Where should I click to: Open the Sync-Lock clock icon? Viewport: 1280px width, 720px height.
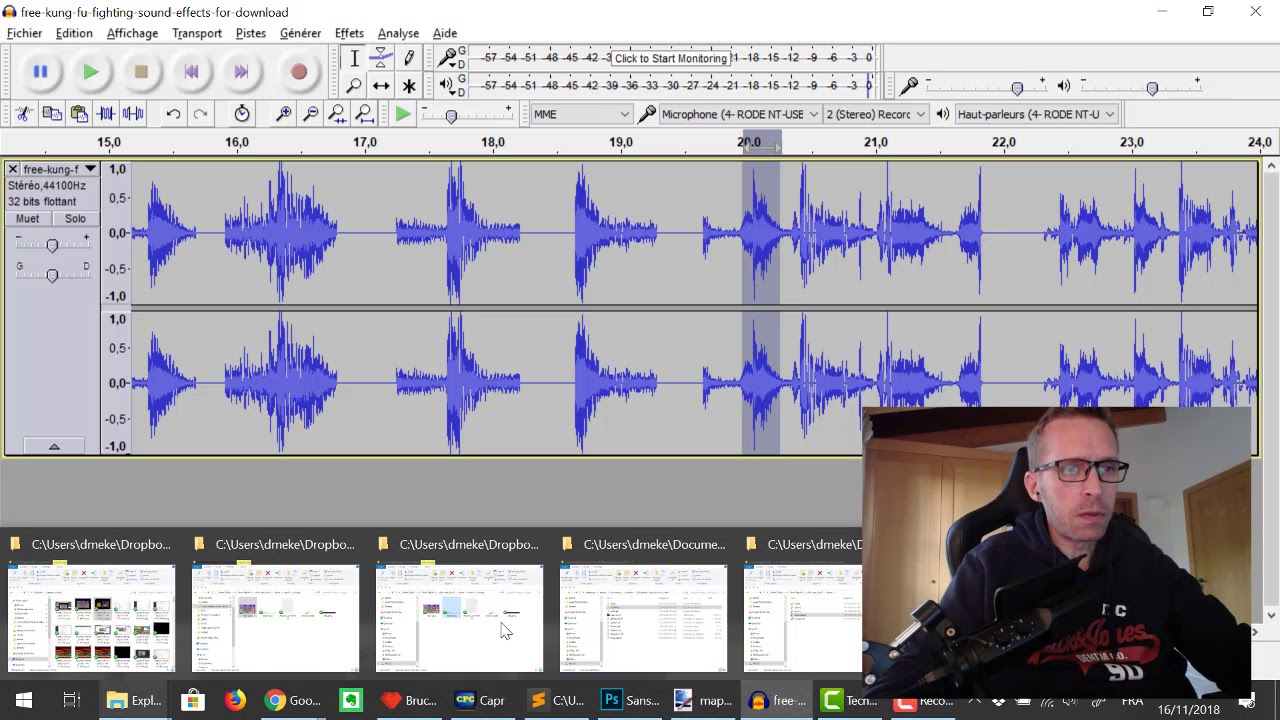point(242,114)
